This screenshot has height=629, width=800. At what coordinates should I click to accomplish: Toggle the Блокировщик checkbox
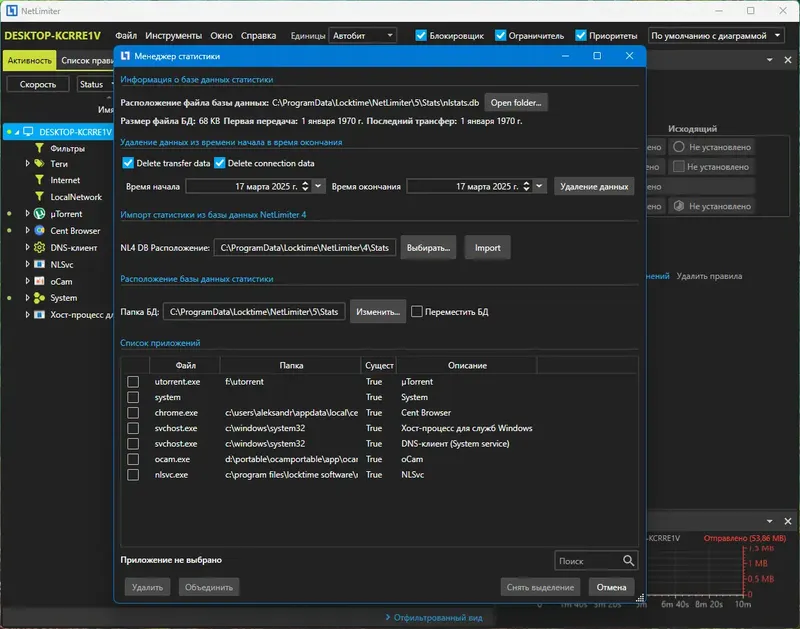[x=421, y=35]
